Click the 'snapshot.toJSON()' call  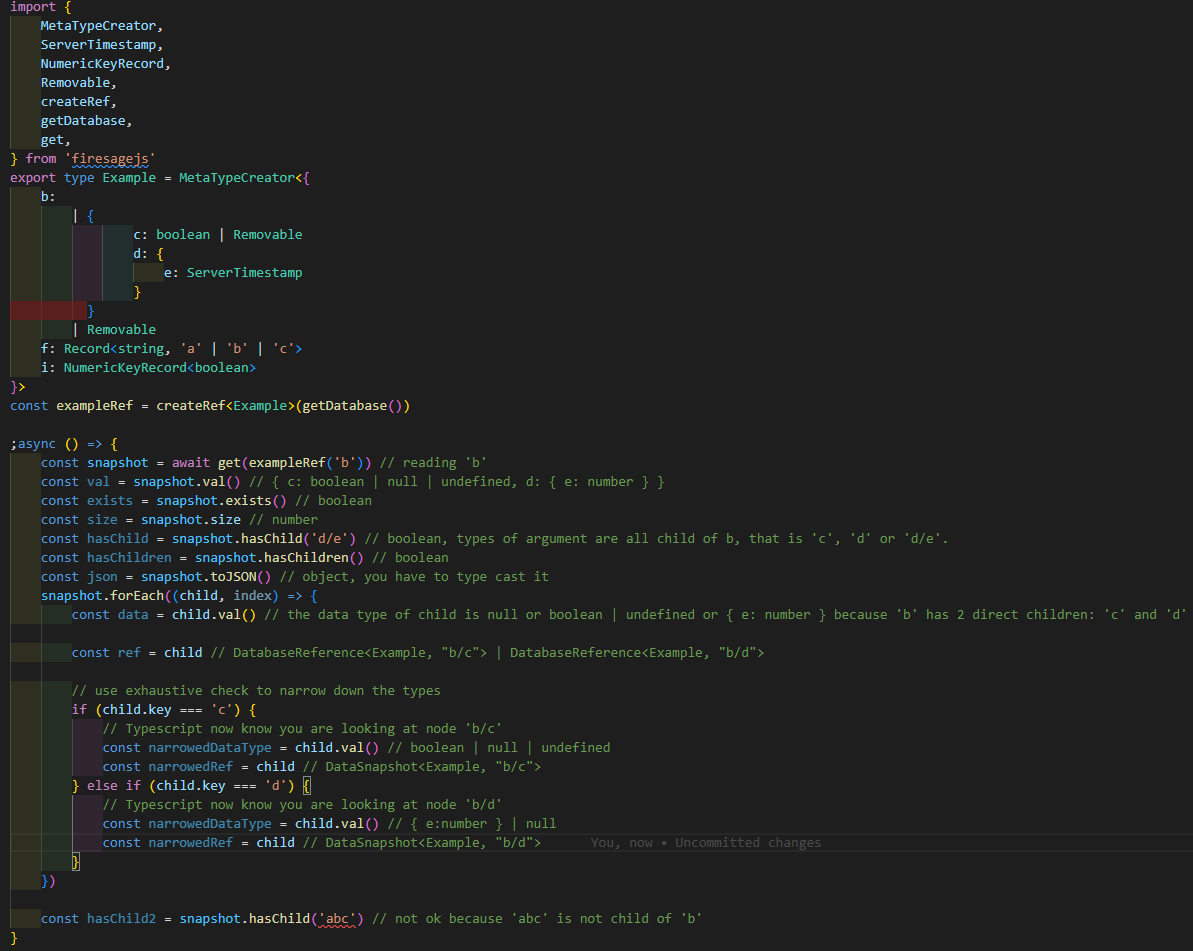[x=206, y=577]
